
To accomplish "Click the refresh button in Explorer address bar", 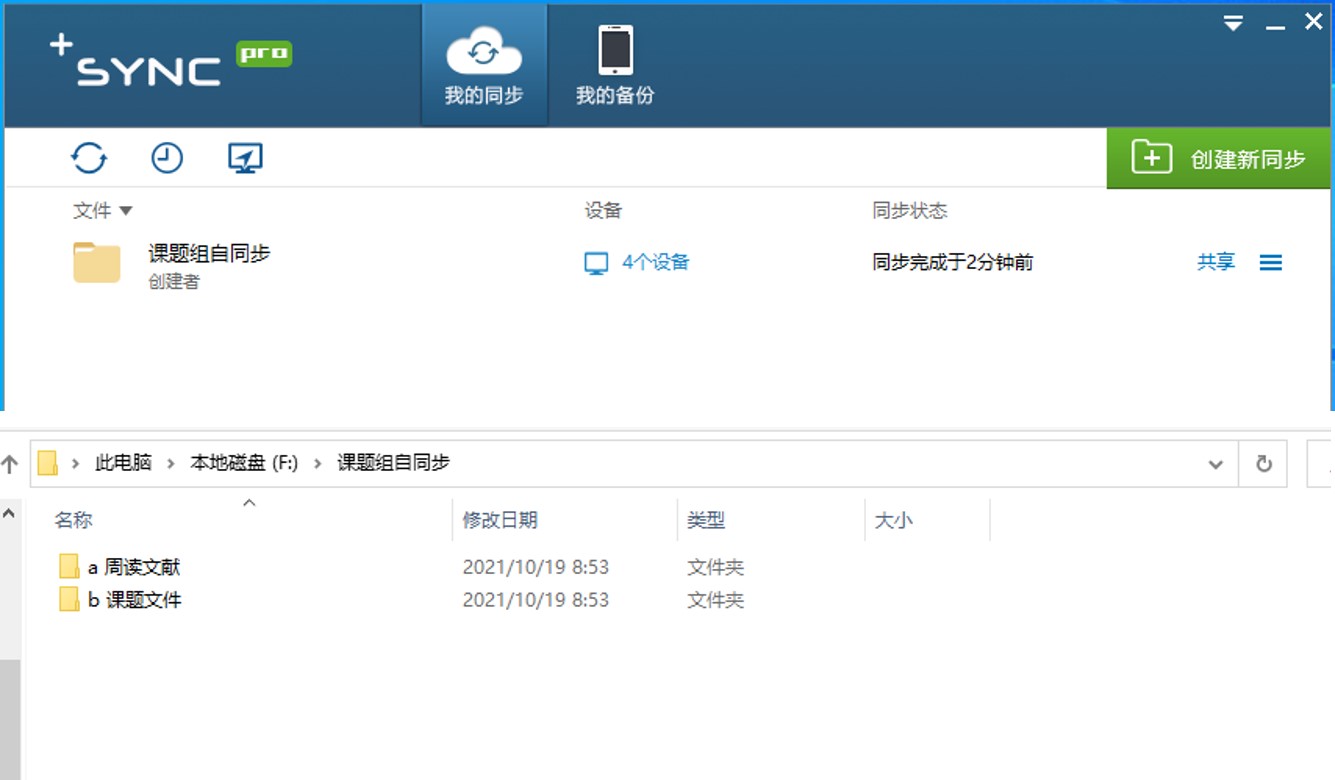I will [x=1264, y=464].
